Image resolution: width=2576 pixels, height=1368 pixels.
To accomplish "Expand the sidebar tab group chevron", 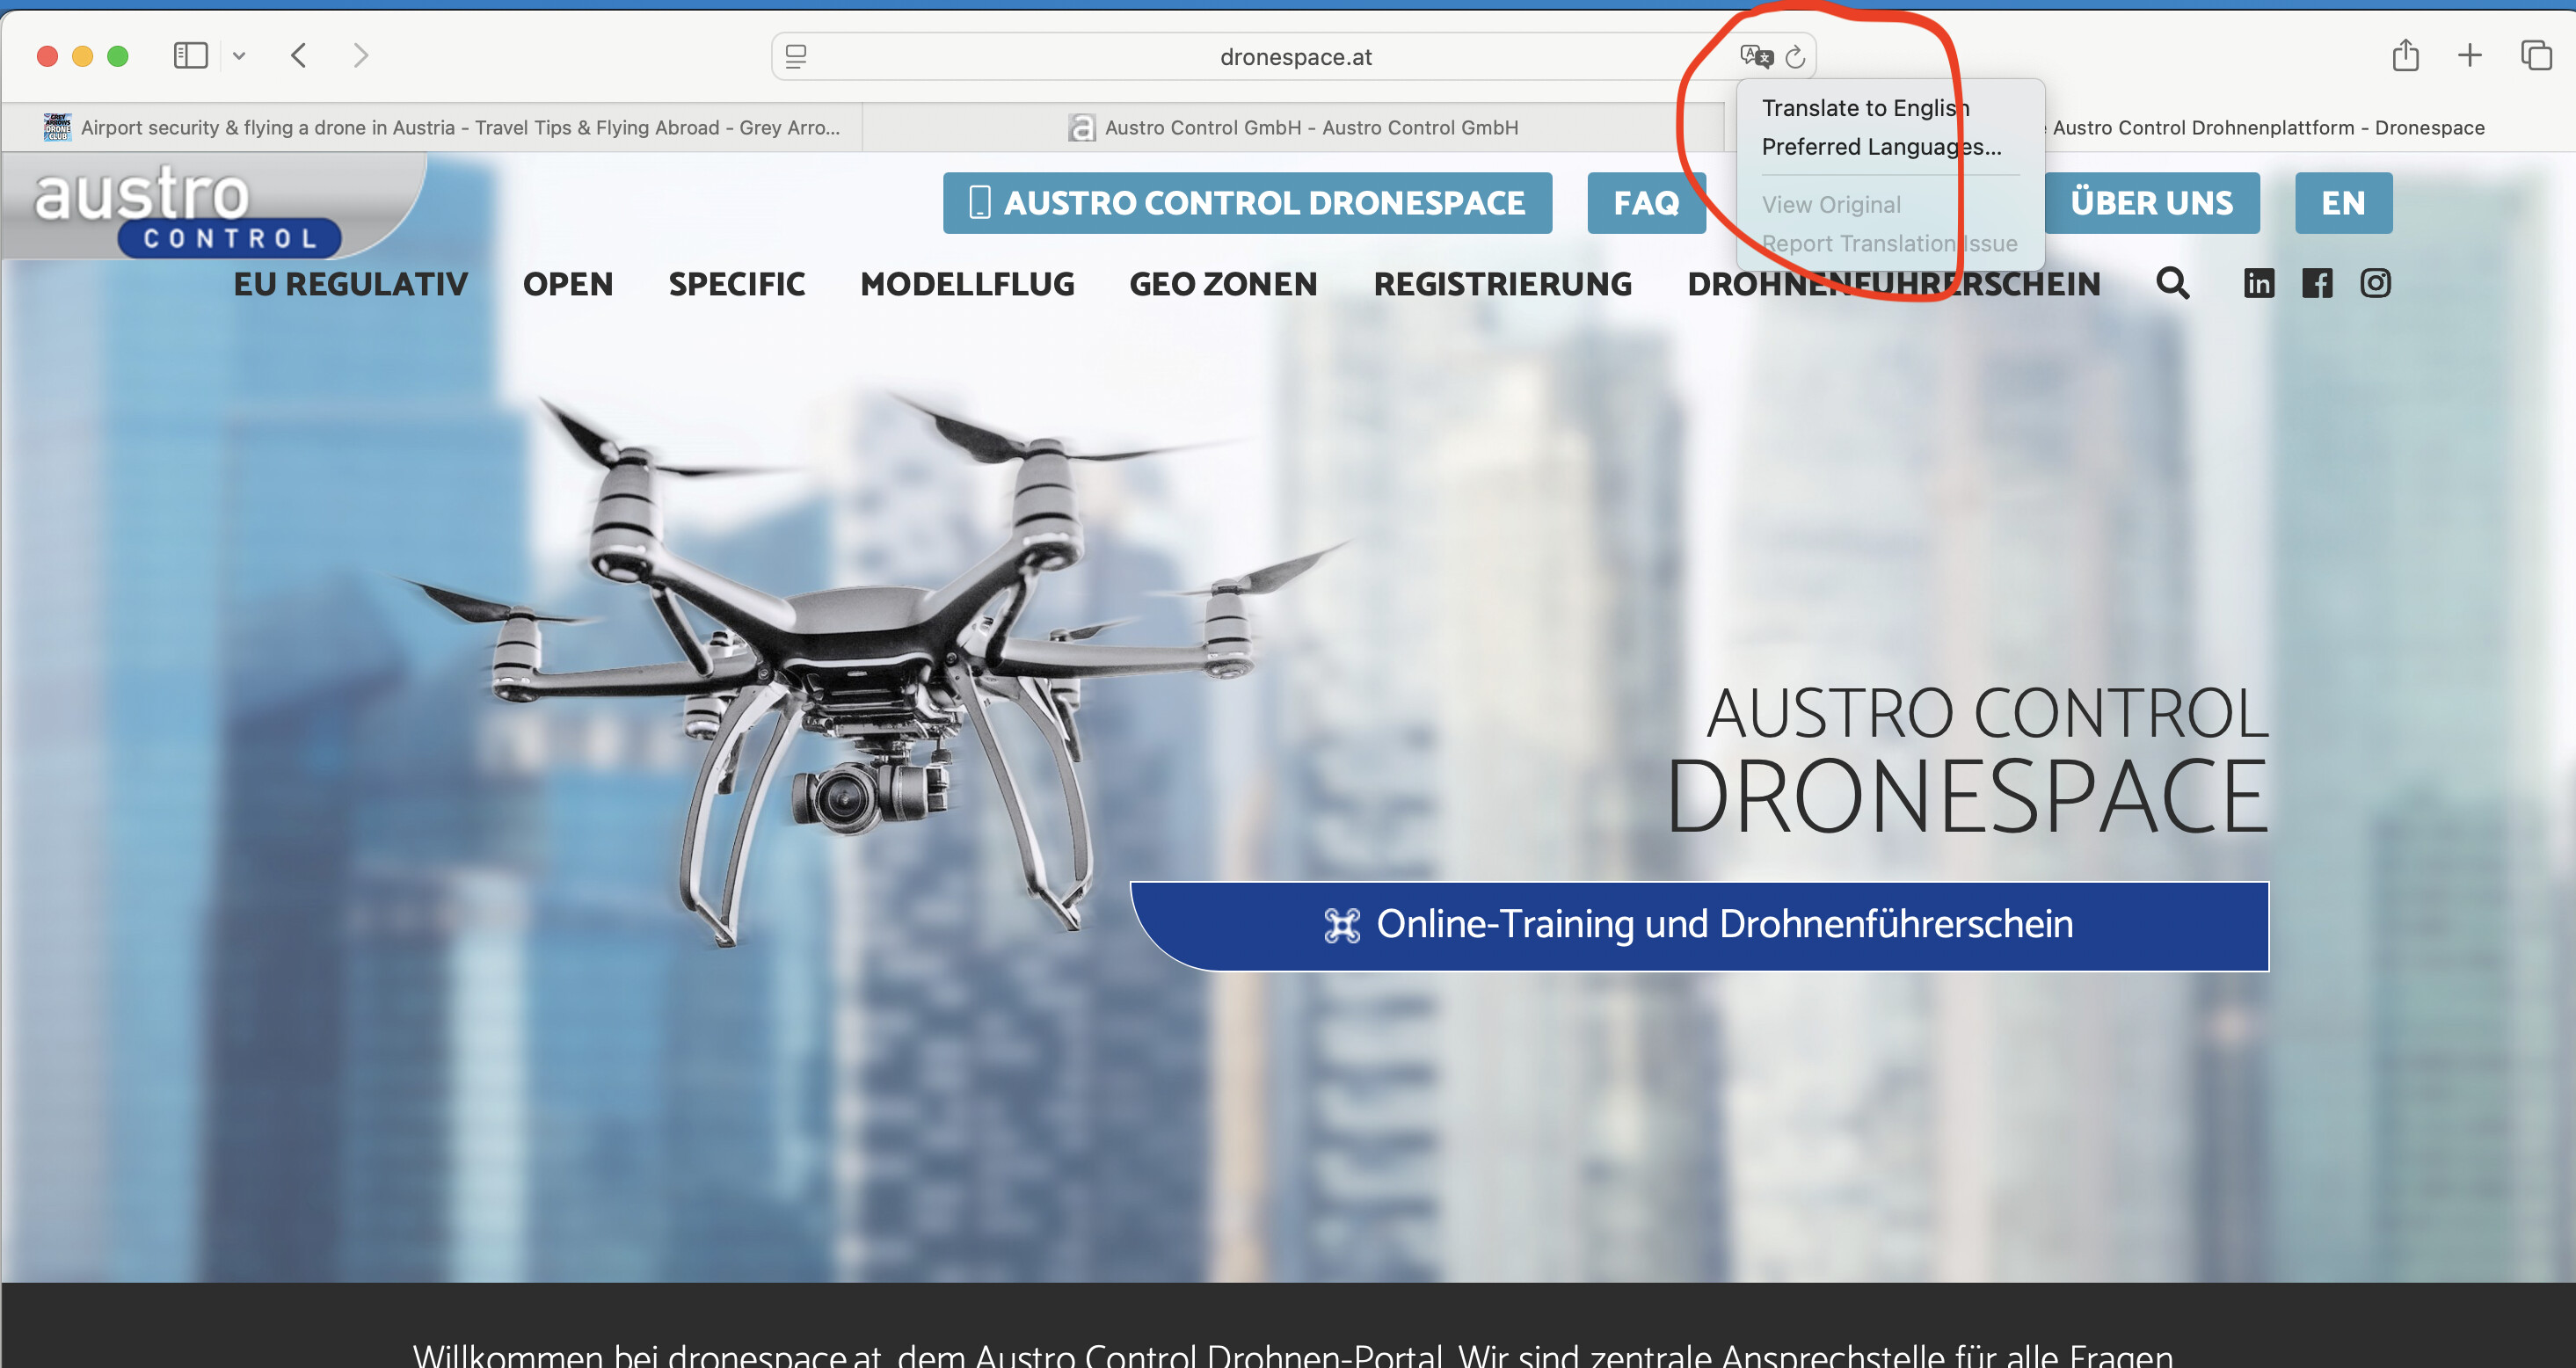I will 239,56.
